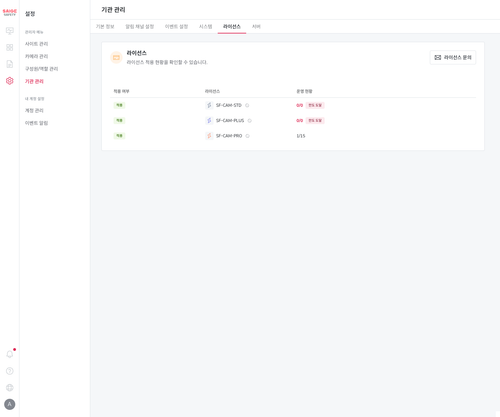
Task: Click the 1/15 usage value
Action: [301, 136]
